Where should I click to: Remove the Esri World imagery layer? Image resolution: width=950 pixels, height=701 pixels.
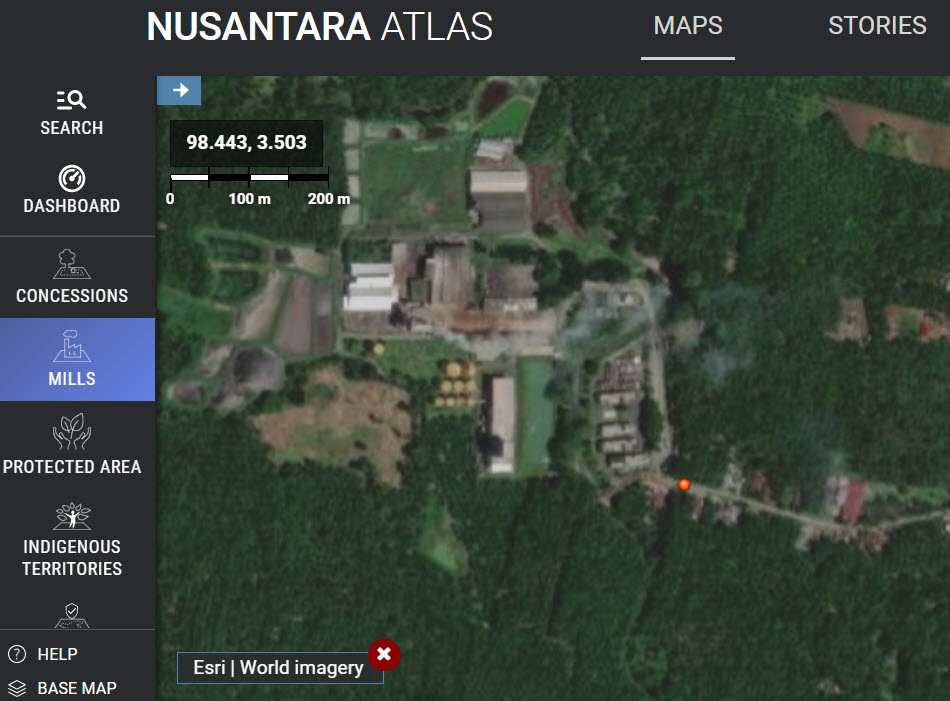click(384, 655)
